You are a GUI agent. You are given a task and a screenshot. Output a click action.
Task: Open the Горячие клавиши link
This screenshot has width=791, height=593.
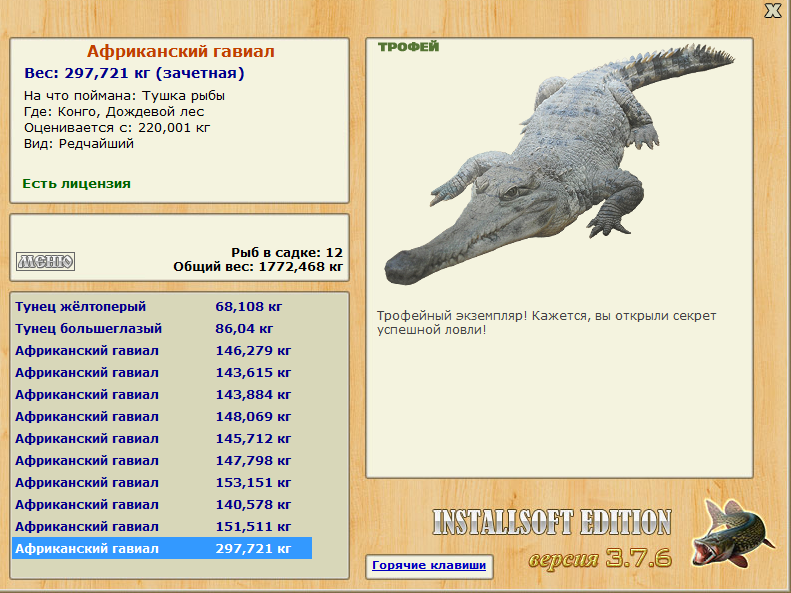[429, 565]
